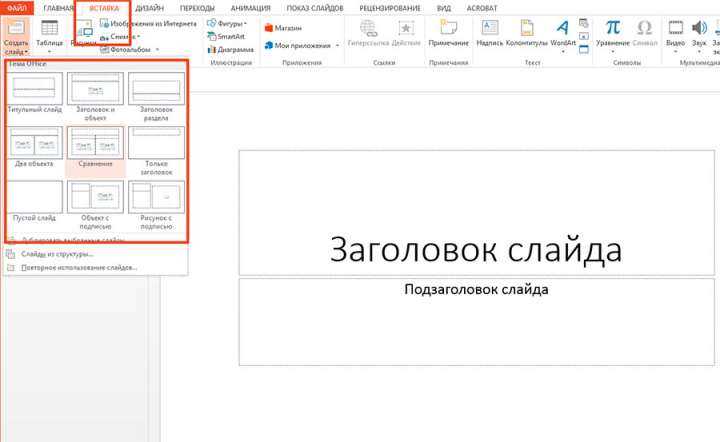The width and height of the screenshot is (720, 442).
Task: Switch to the ГЛАВНАЯ ribbon tab
Action: click(58, 8)
